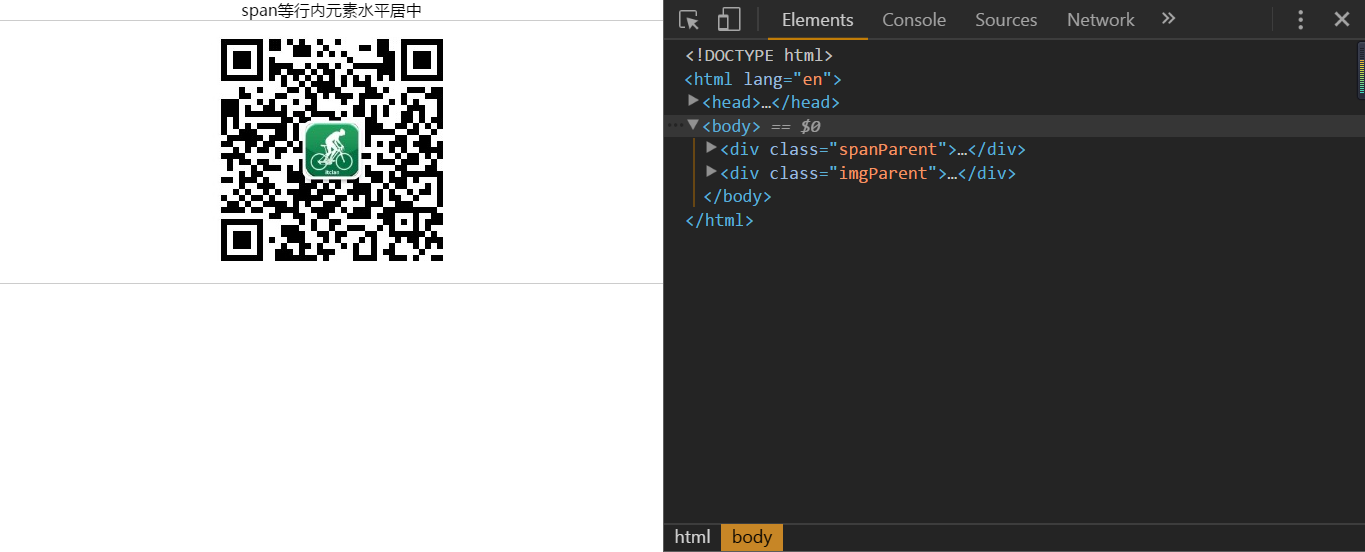The height and width of the screenshot is (552, 1365).
Task: Click the green cyclist logo in QR code
Action: tap(332, 150)
